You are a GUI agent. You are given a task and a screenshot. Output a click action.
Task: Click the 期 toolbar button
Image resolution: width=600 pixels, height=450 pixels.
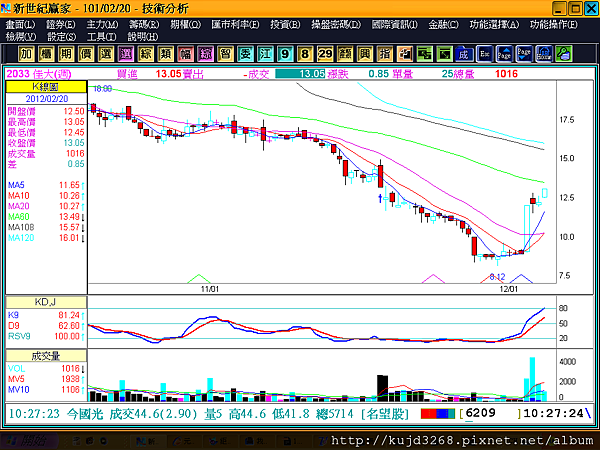66,54
